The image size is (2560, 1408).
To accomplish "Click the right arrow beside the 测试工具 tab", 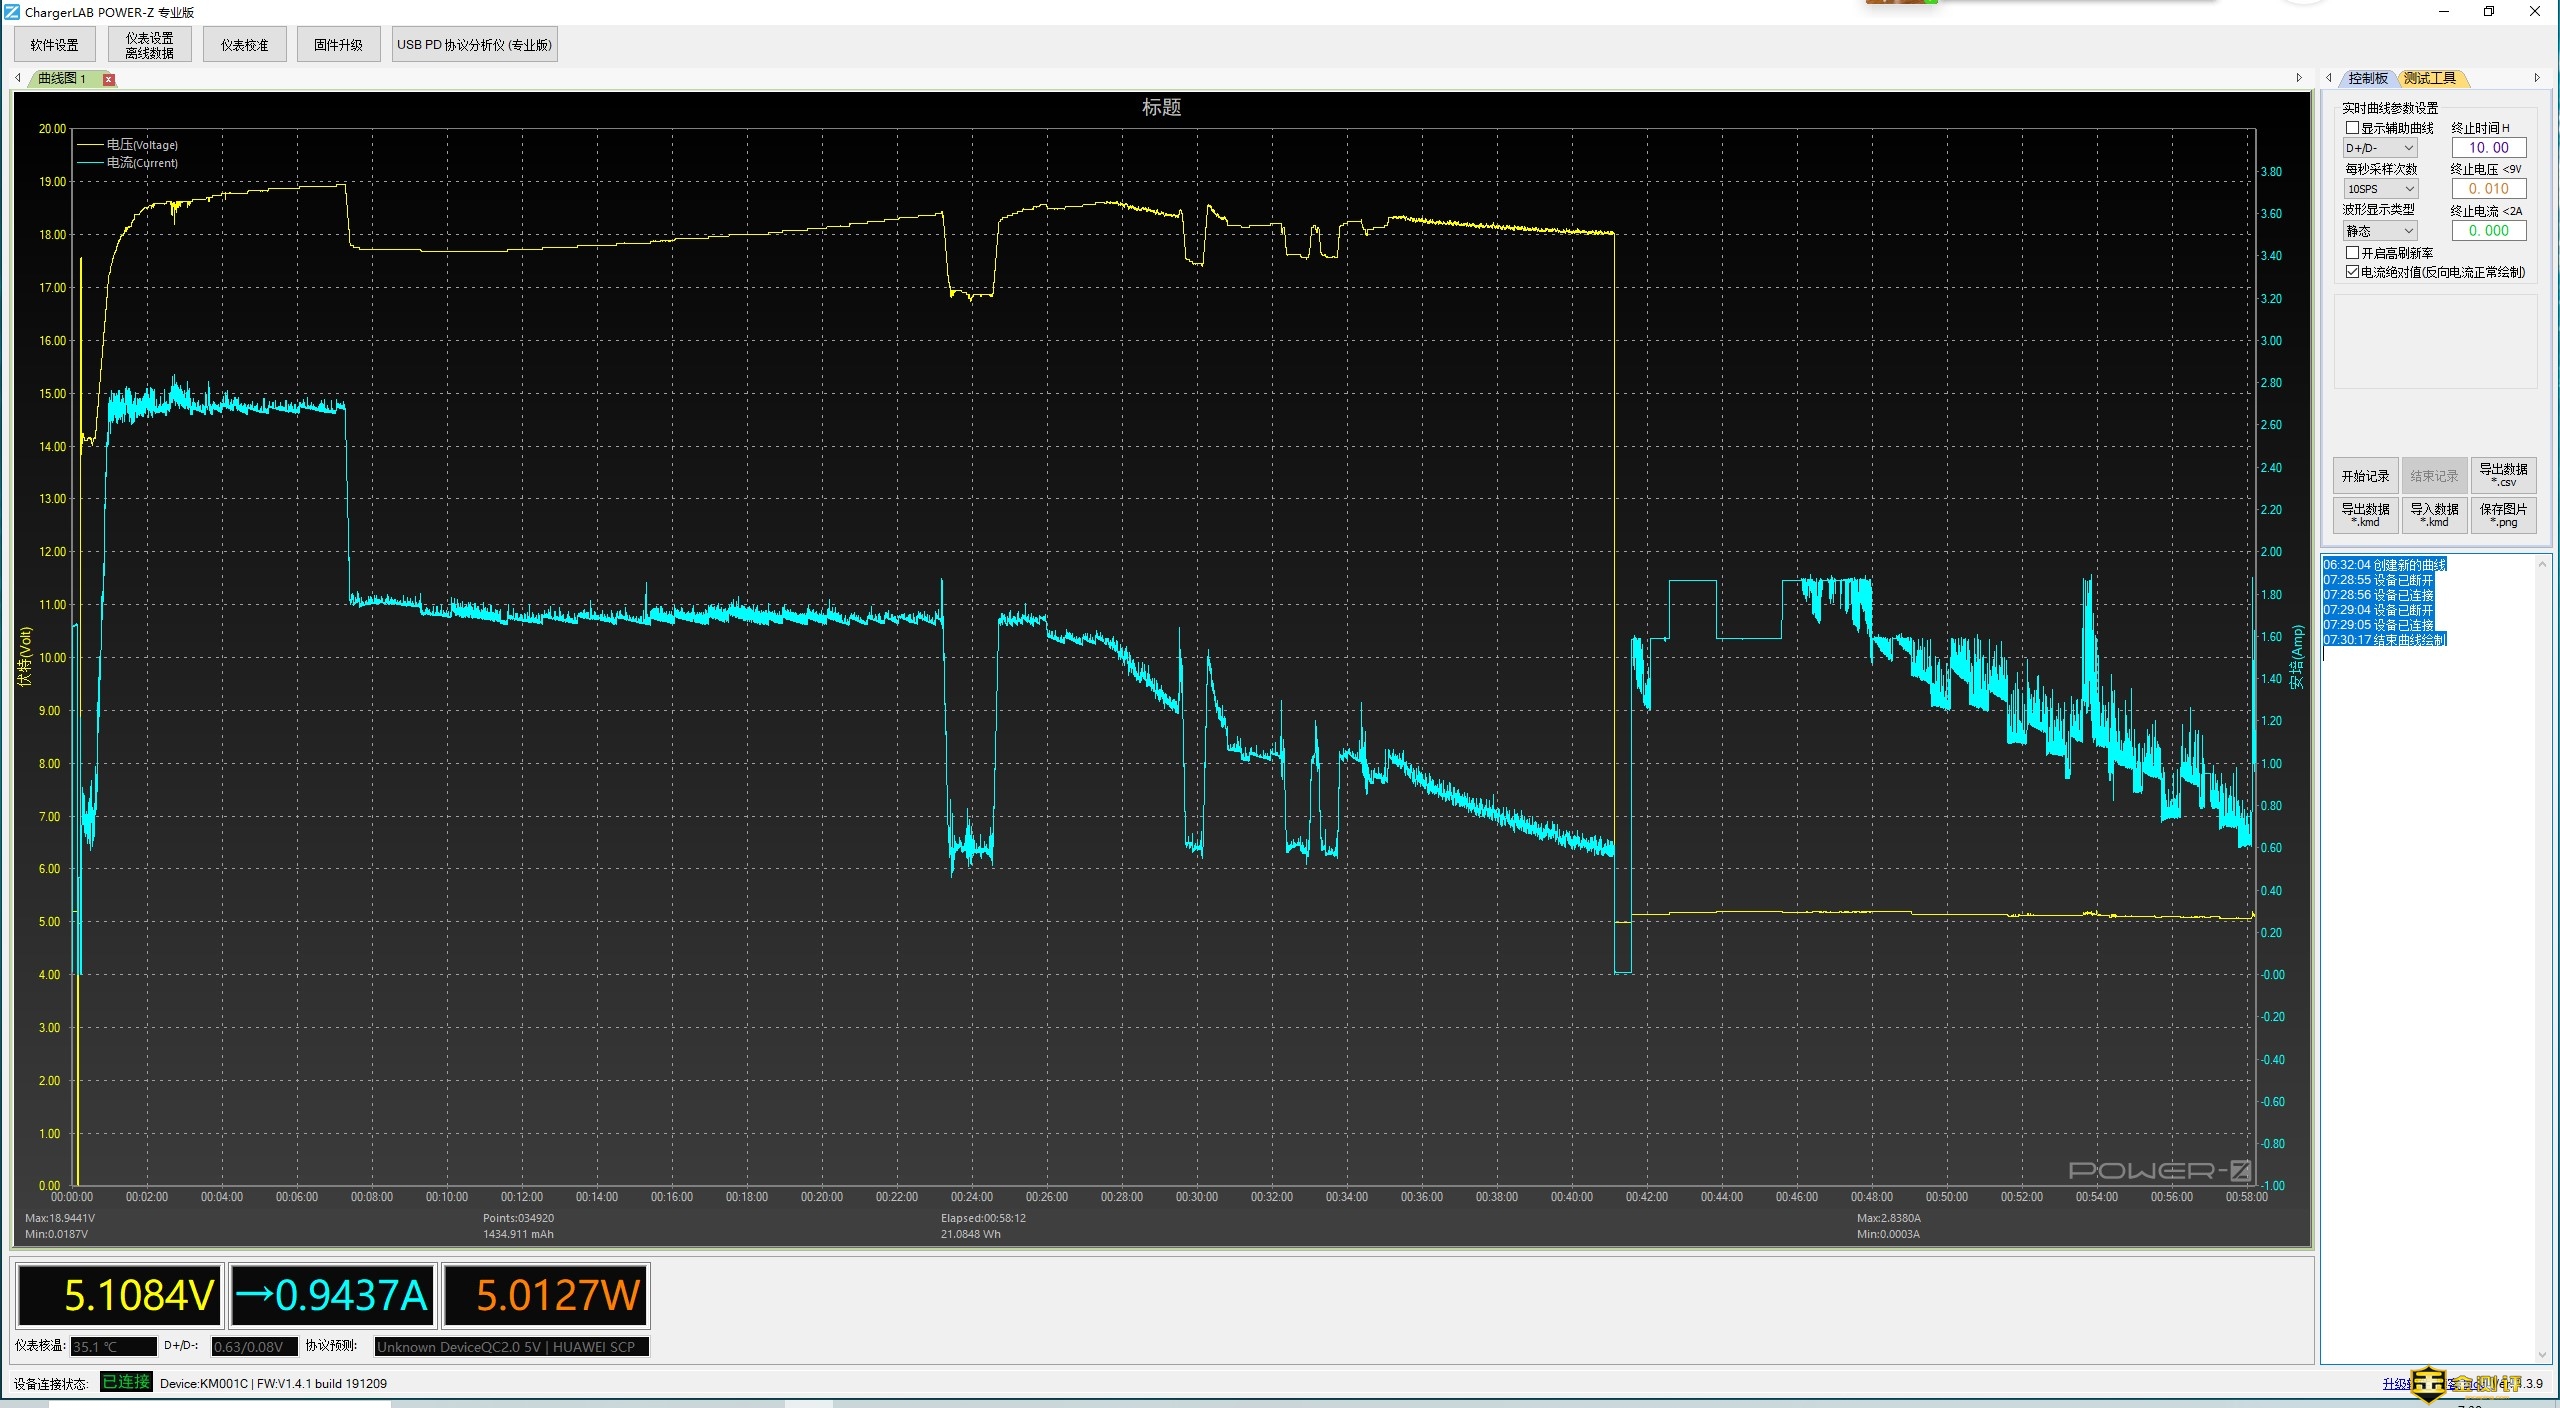I will [2536, 78].
